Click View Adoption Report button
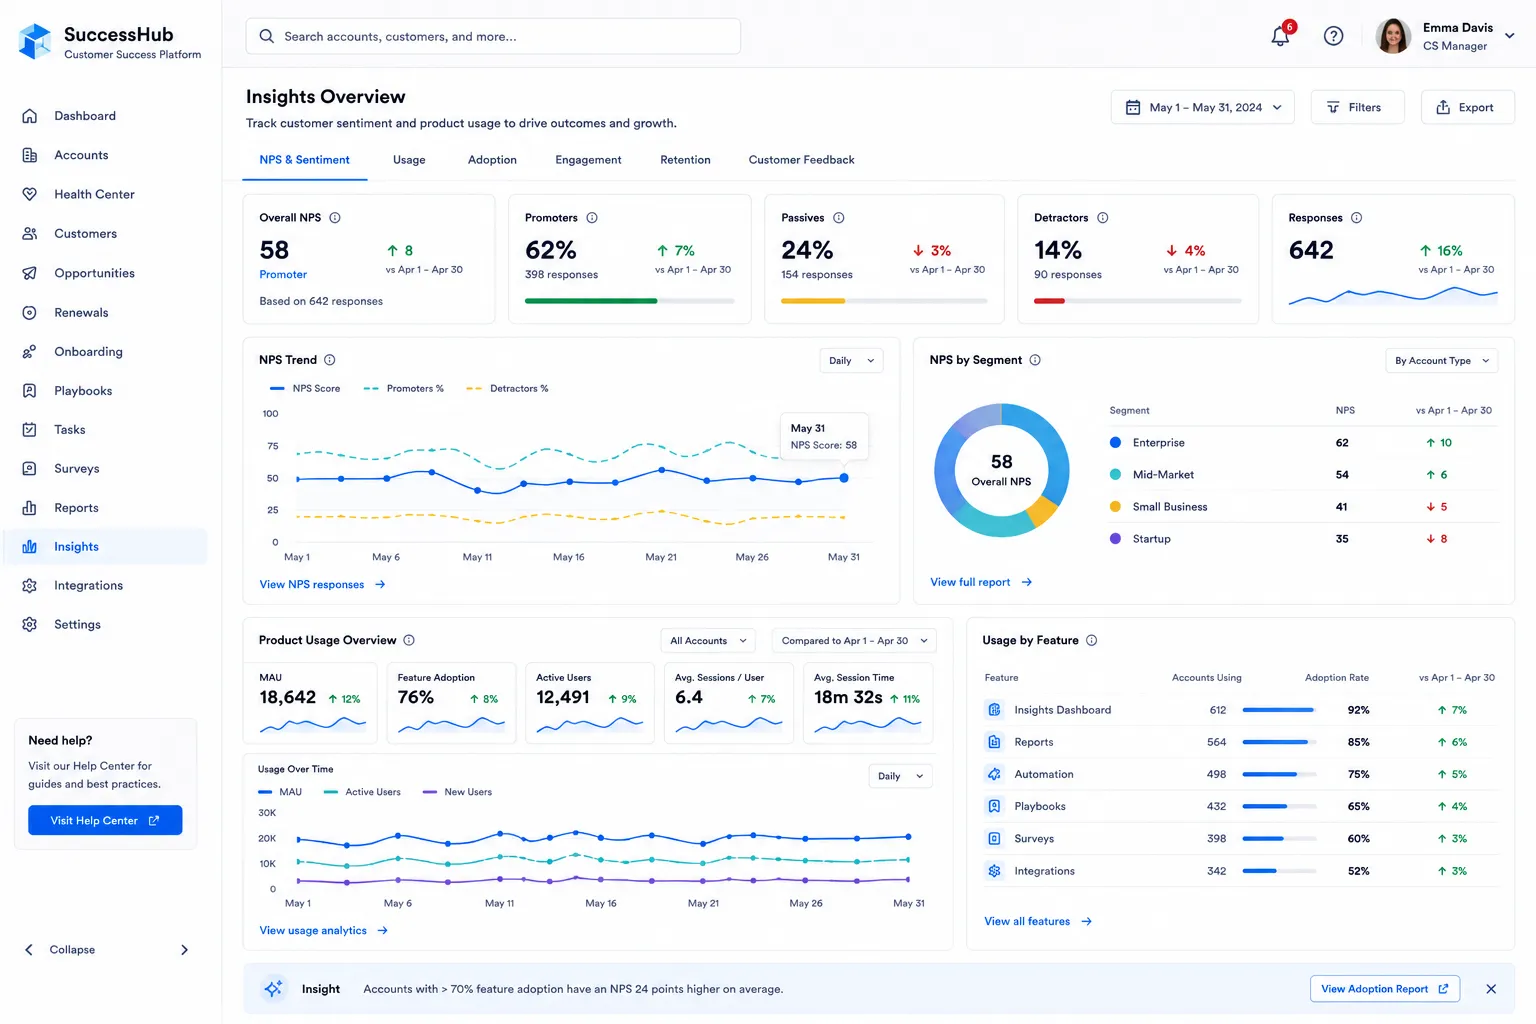Screen dimensions: 1536x1024 point(1385,989)
